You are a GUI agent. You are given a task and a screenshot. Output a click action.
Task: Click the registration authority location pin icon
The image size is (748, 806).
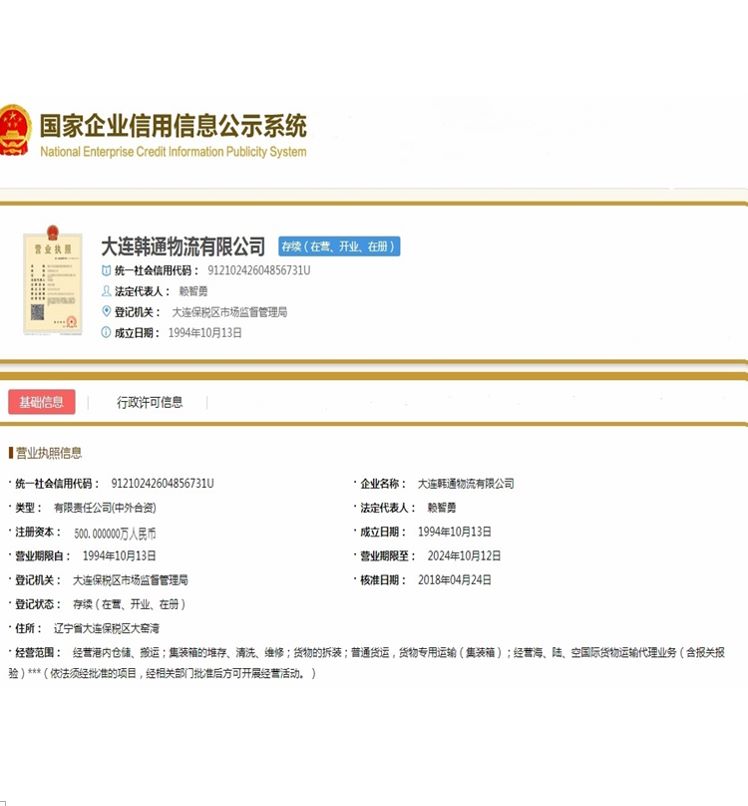(x=106, y=312)
